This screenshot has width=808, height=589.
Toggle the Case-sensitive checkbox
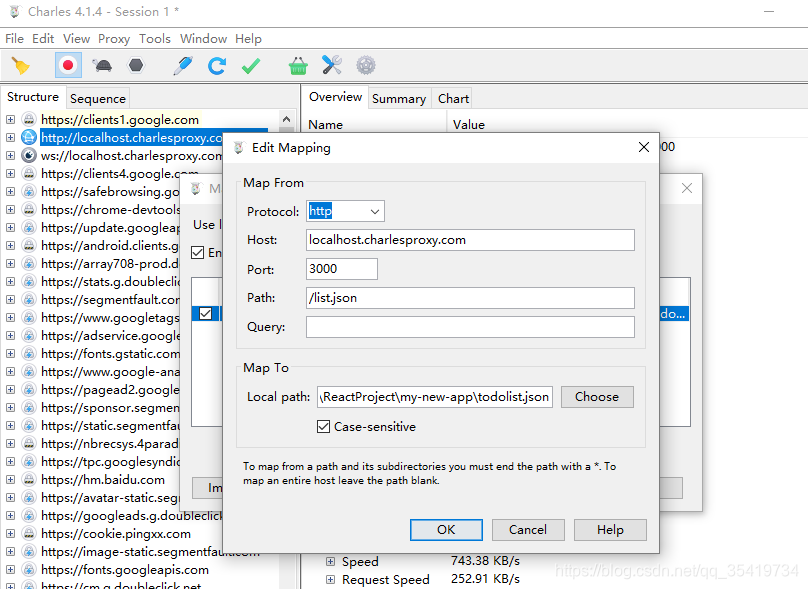click(x=323, y=427)
